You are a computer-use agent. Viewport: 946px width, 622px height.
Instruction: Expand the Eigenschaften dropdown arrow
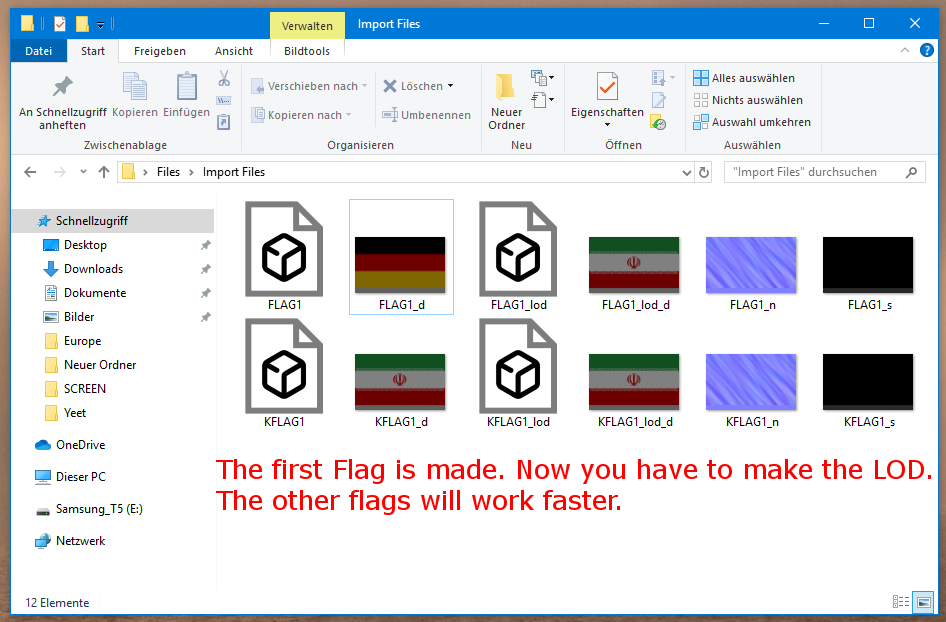[607, 125]
